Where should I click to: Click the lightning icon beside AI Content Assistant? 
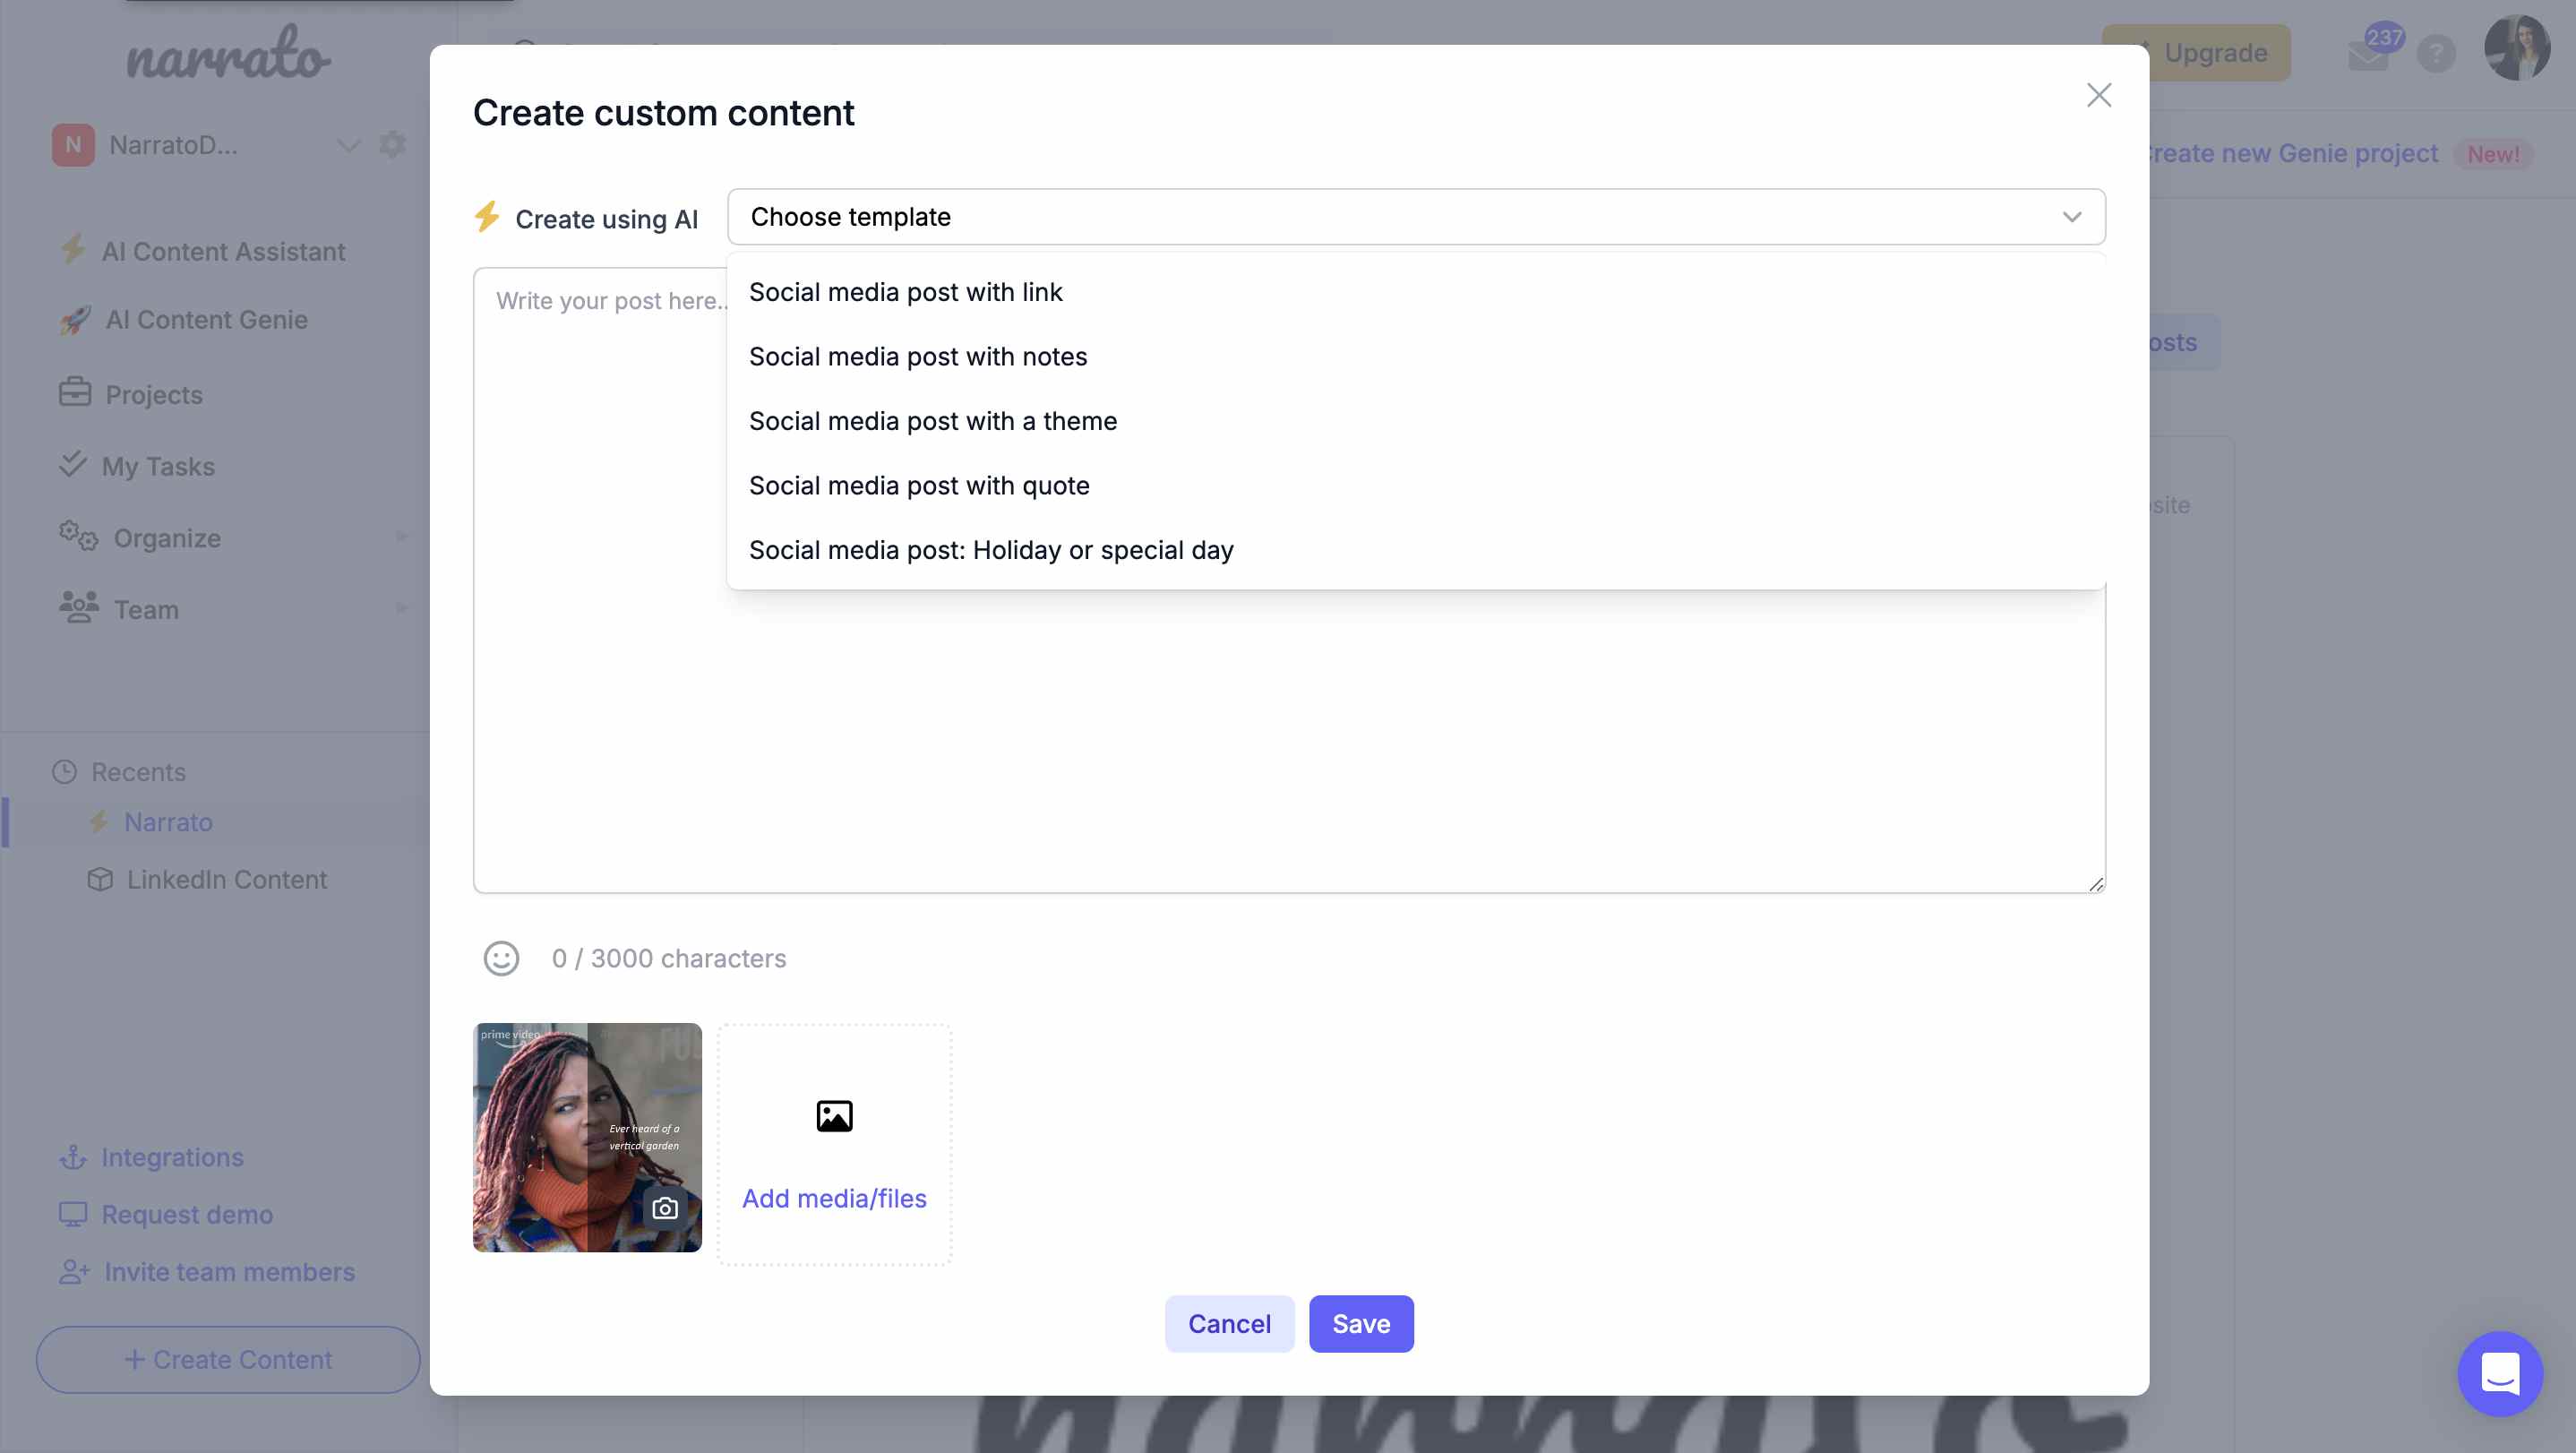[x=72, y=249]
